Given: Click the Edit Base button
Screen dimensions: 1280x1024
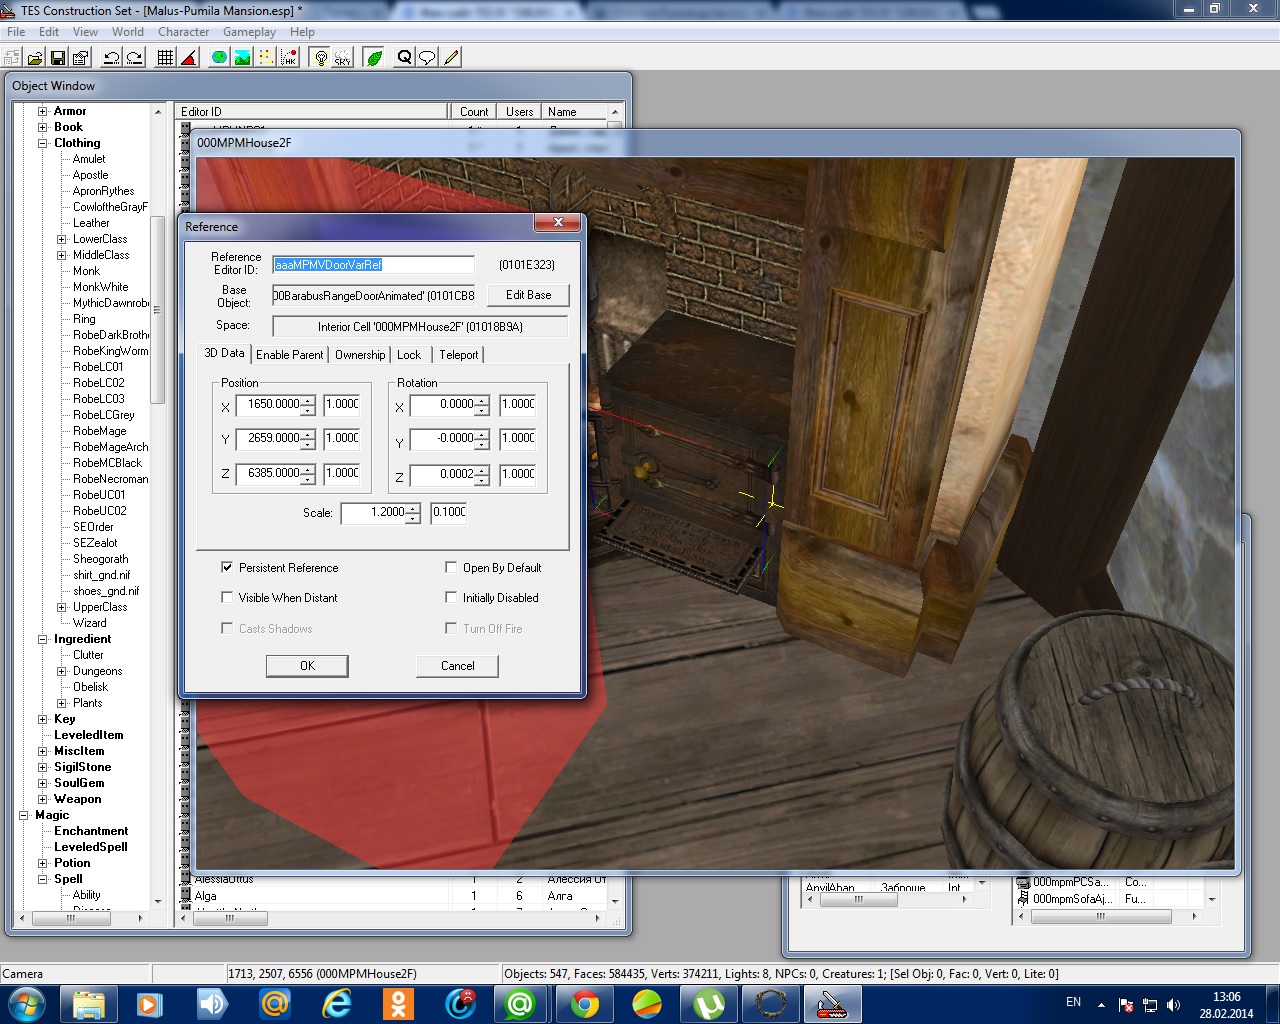Looking at the screenshot, I should point(529,295).
